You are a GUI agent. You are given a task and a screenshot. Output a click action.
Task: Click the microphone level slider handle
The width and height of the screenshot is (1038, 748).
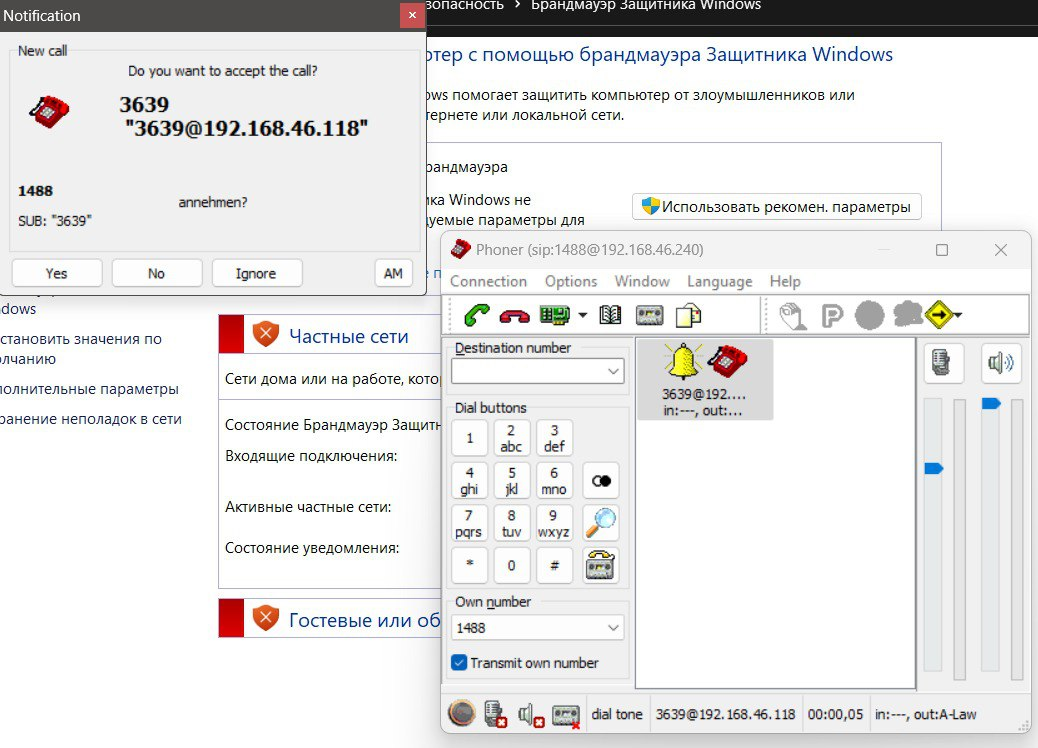click(933, 469)
